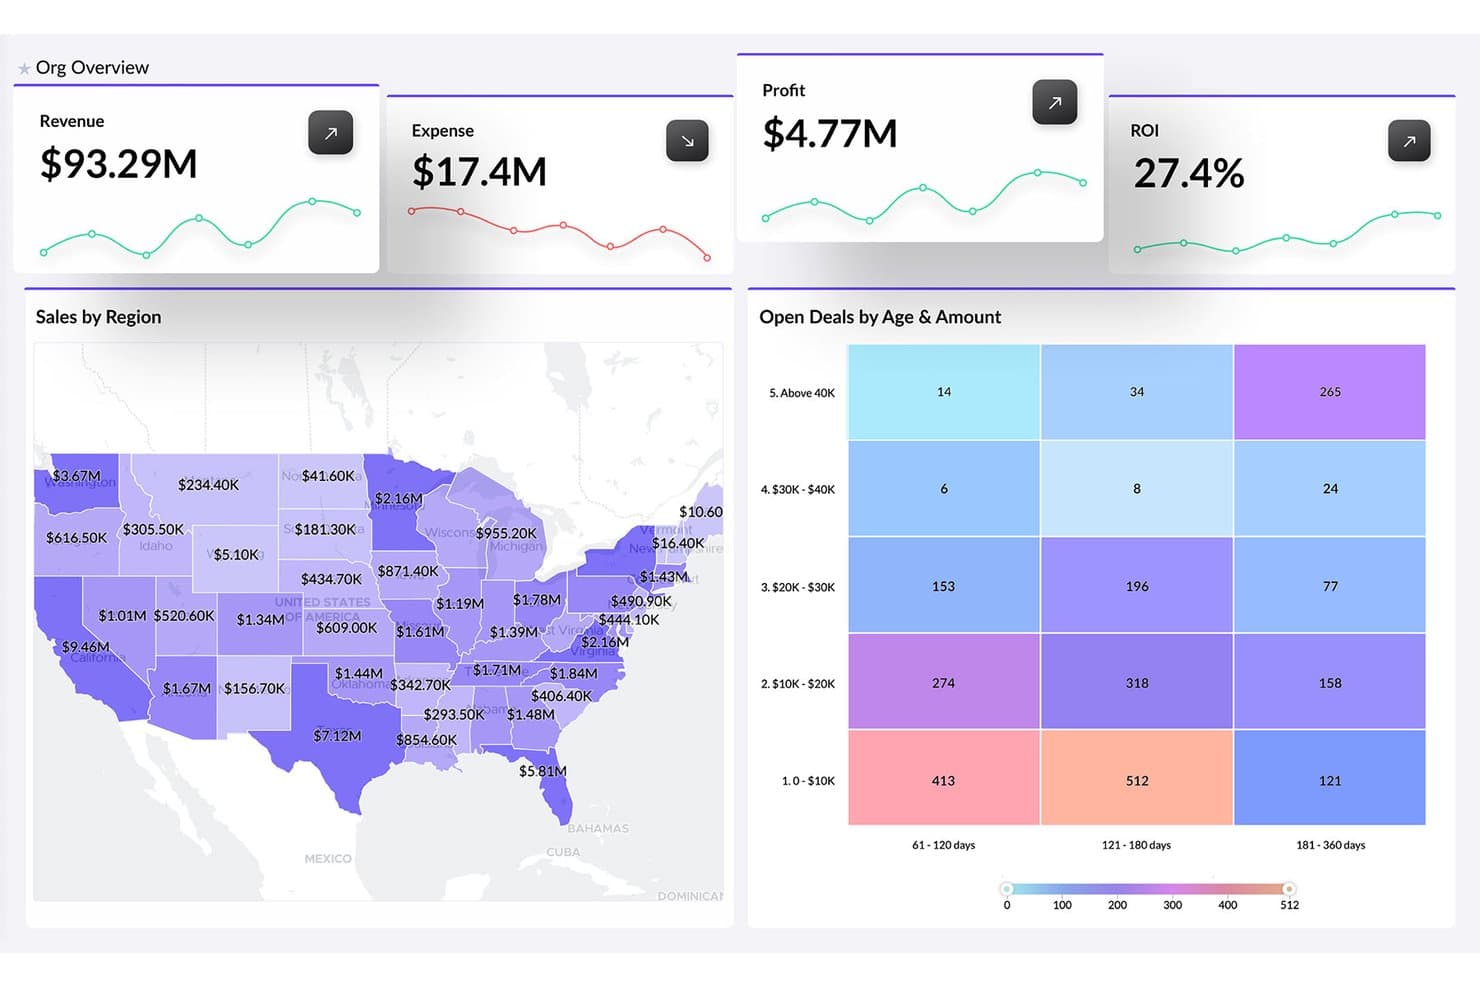Click the $156.70K label on the map
The width and height of the screenshot is (1480, 987).
pyautogui.click(x=255, y=688)
